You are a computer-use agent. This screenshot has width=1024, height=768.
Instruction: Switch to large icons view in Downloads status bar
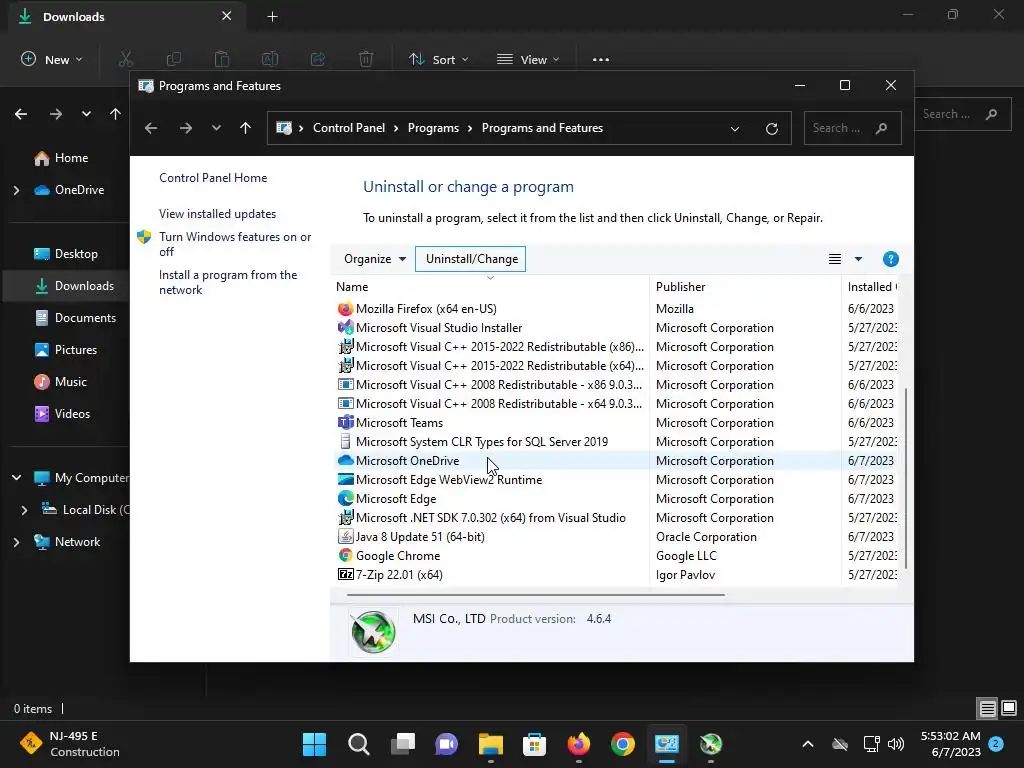click(1009, 709)
